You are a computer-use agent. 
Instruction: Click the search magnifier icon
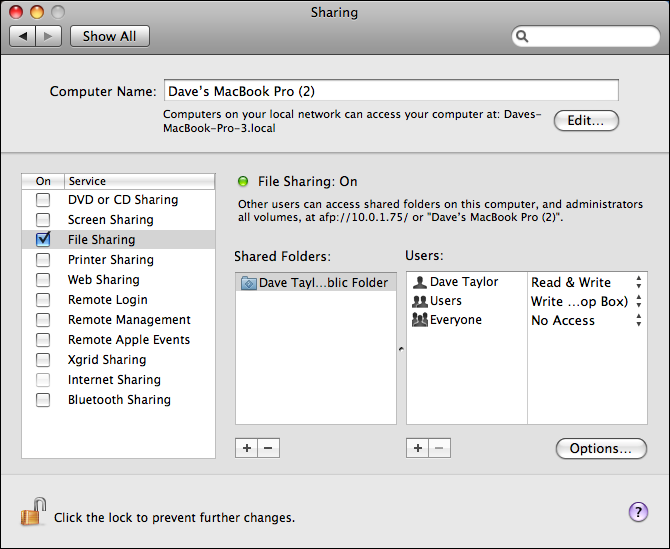pyautogui.click(x=522, y=36)
